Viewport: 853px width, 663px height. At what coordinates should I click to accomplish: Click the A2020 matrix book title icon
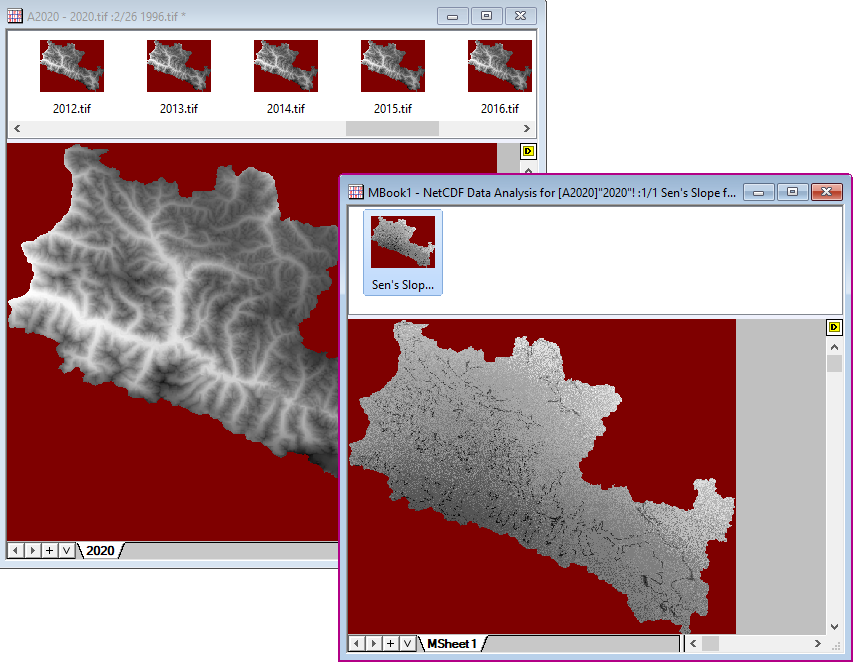coord(15,16)
